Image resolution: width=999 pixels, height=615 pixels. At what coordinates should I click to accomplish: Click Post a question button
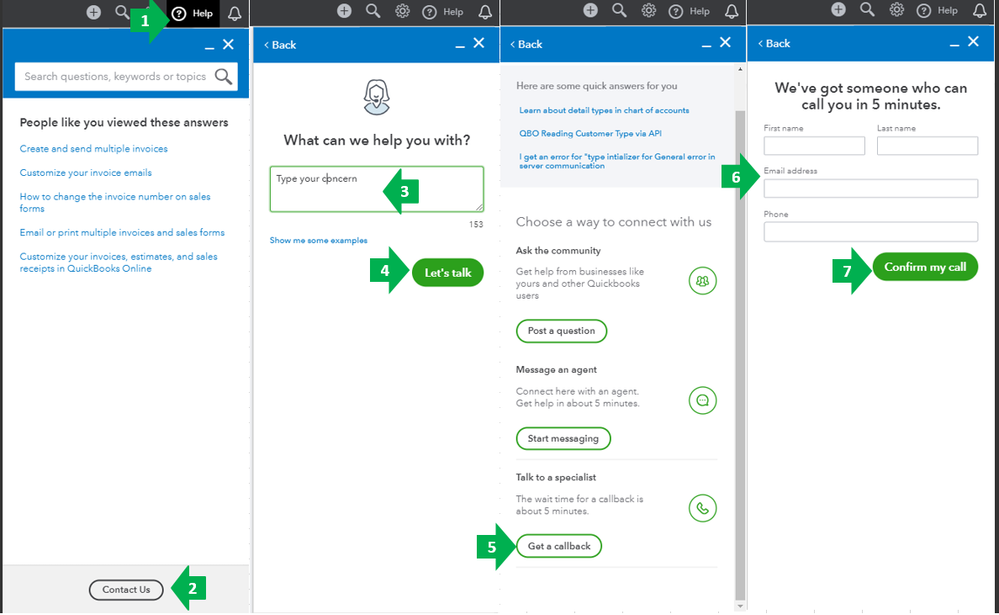pyautogui.click(x=561, y=331)
